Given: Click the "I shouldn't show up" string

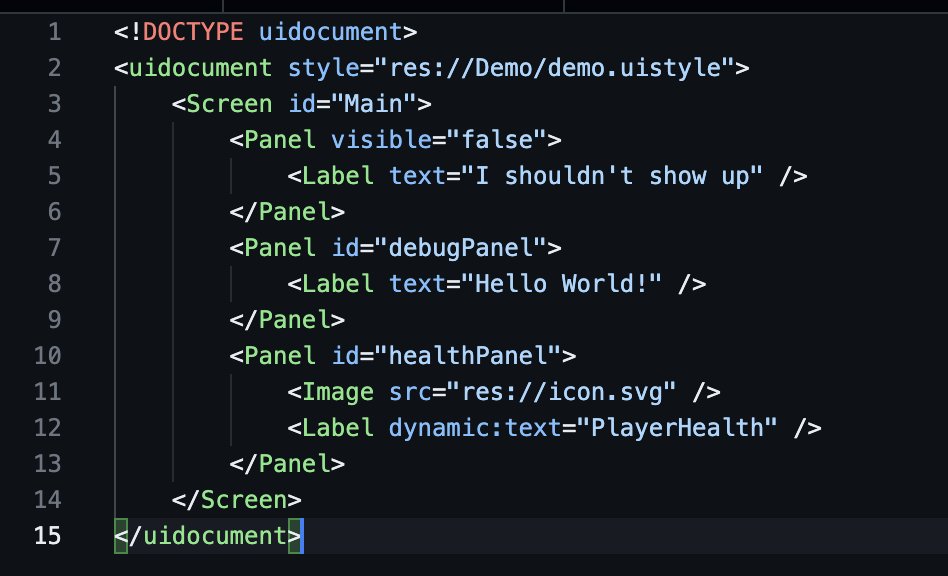Looking at the screenshot, I should (x=612, y=176).
